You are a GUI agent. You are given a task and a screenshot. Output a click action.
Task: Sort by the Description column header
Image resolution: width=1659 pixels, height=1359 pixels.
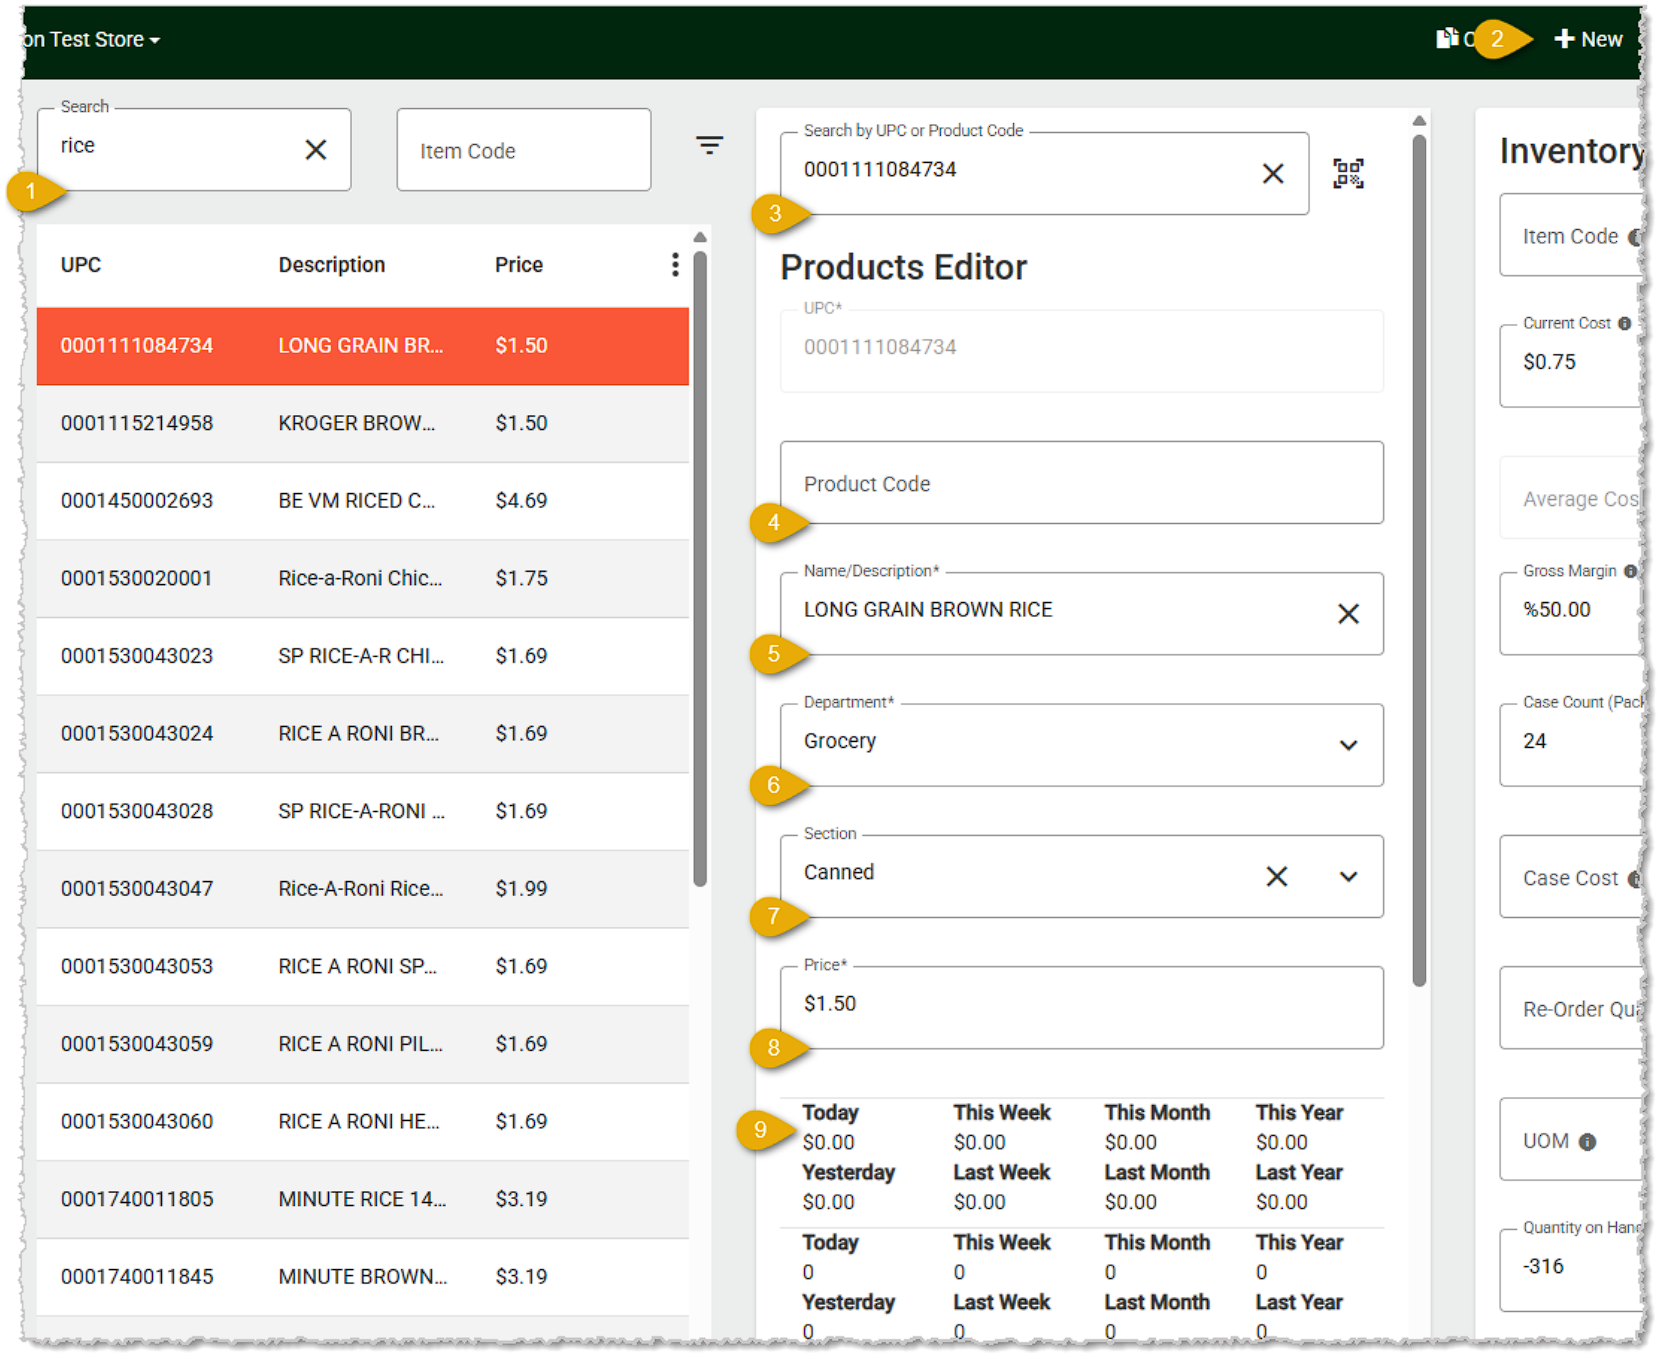click(332, 265)
